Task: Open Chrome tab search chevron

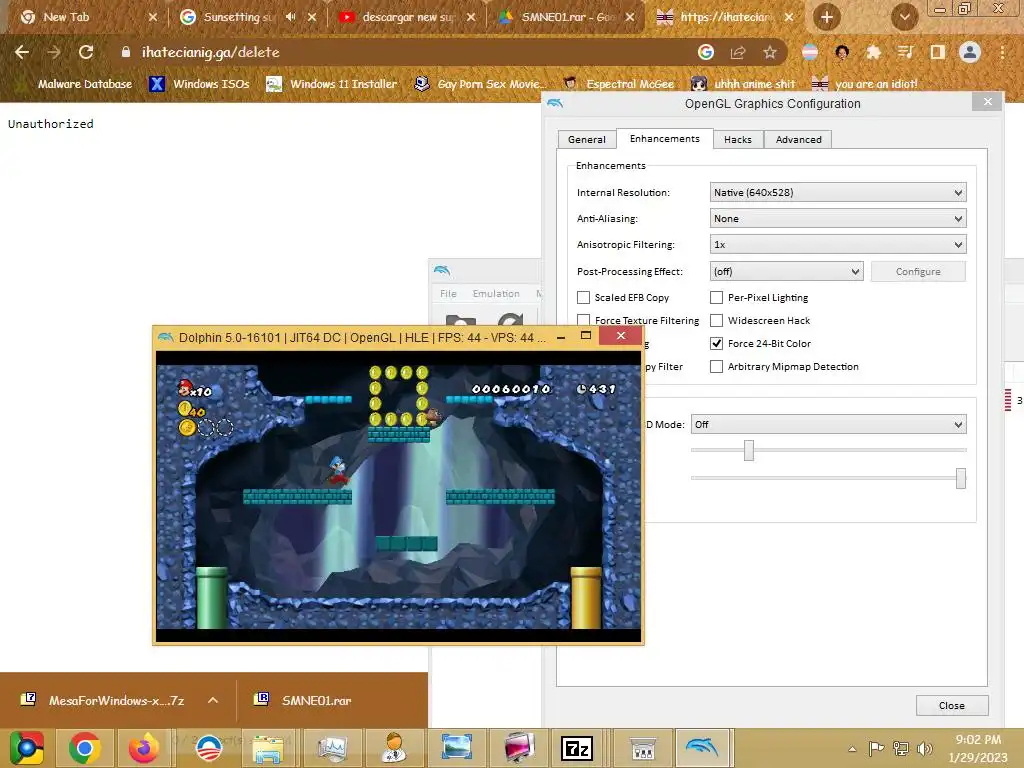Action: [904, 17]
